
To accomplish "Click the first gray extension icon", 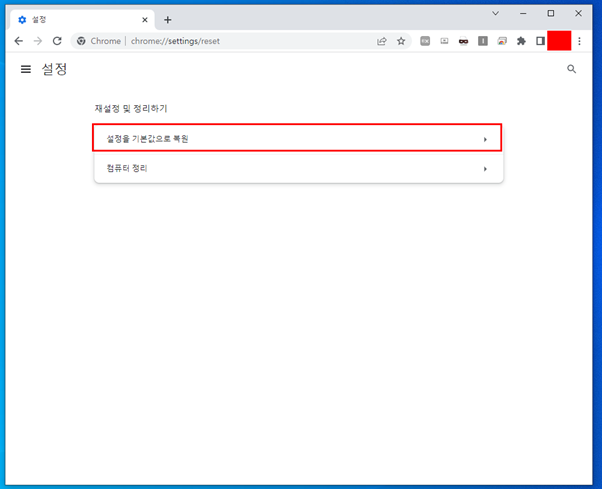I will pos(425,41).
